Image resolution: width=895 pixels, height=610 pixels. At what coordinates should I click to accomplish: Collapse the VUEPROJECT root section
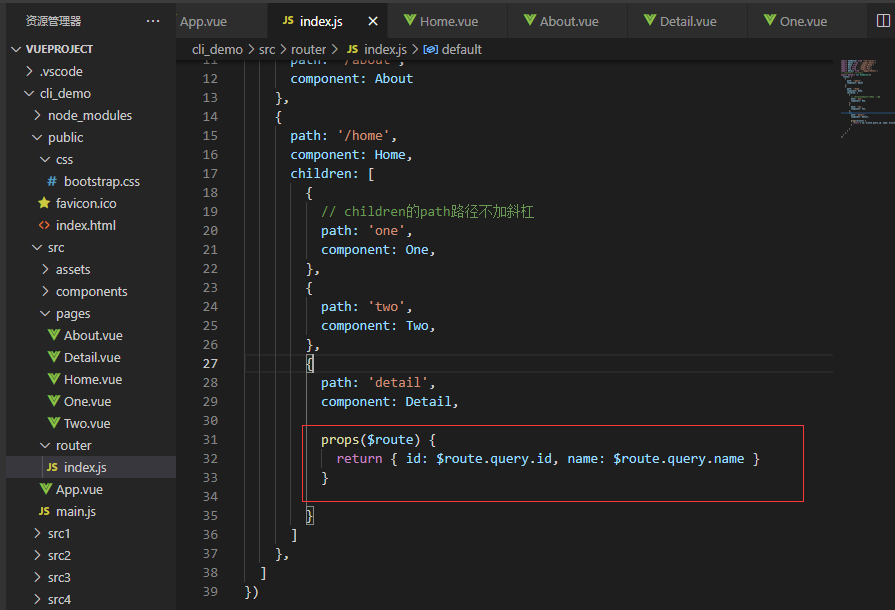click(x=16, y=50)
